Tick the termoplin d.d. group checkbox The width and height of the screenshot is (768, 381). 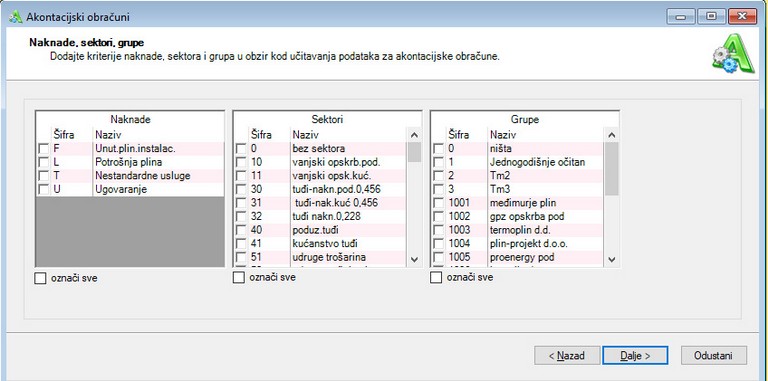tap(438, 230)
